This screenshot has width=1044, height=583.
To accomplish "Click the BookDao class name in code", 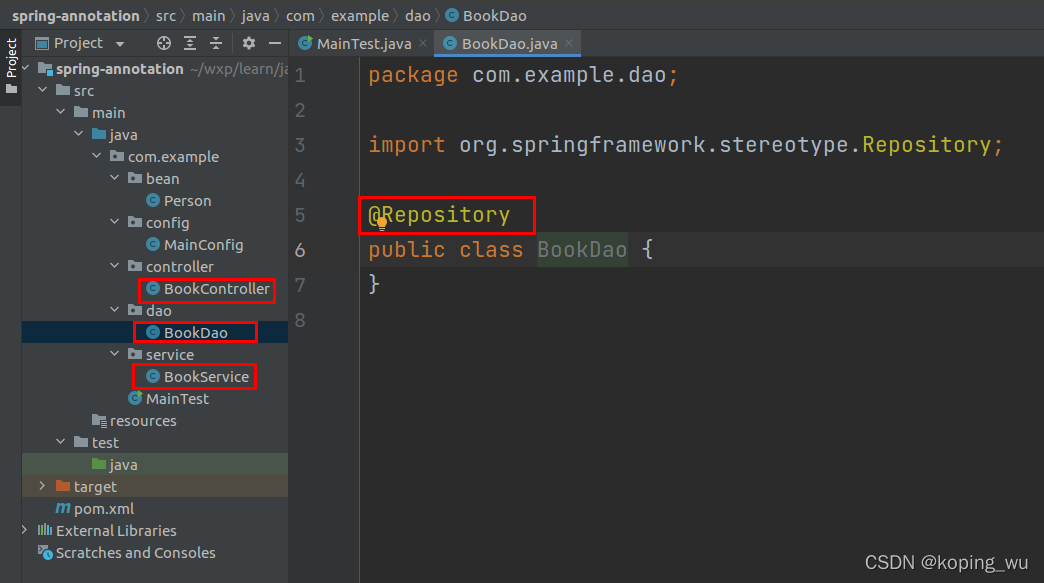I will [x=582, y=250].
